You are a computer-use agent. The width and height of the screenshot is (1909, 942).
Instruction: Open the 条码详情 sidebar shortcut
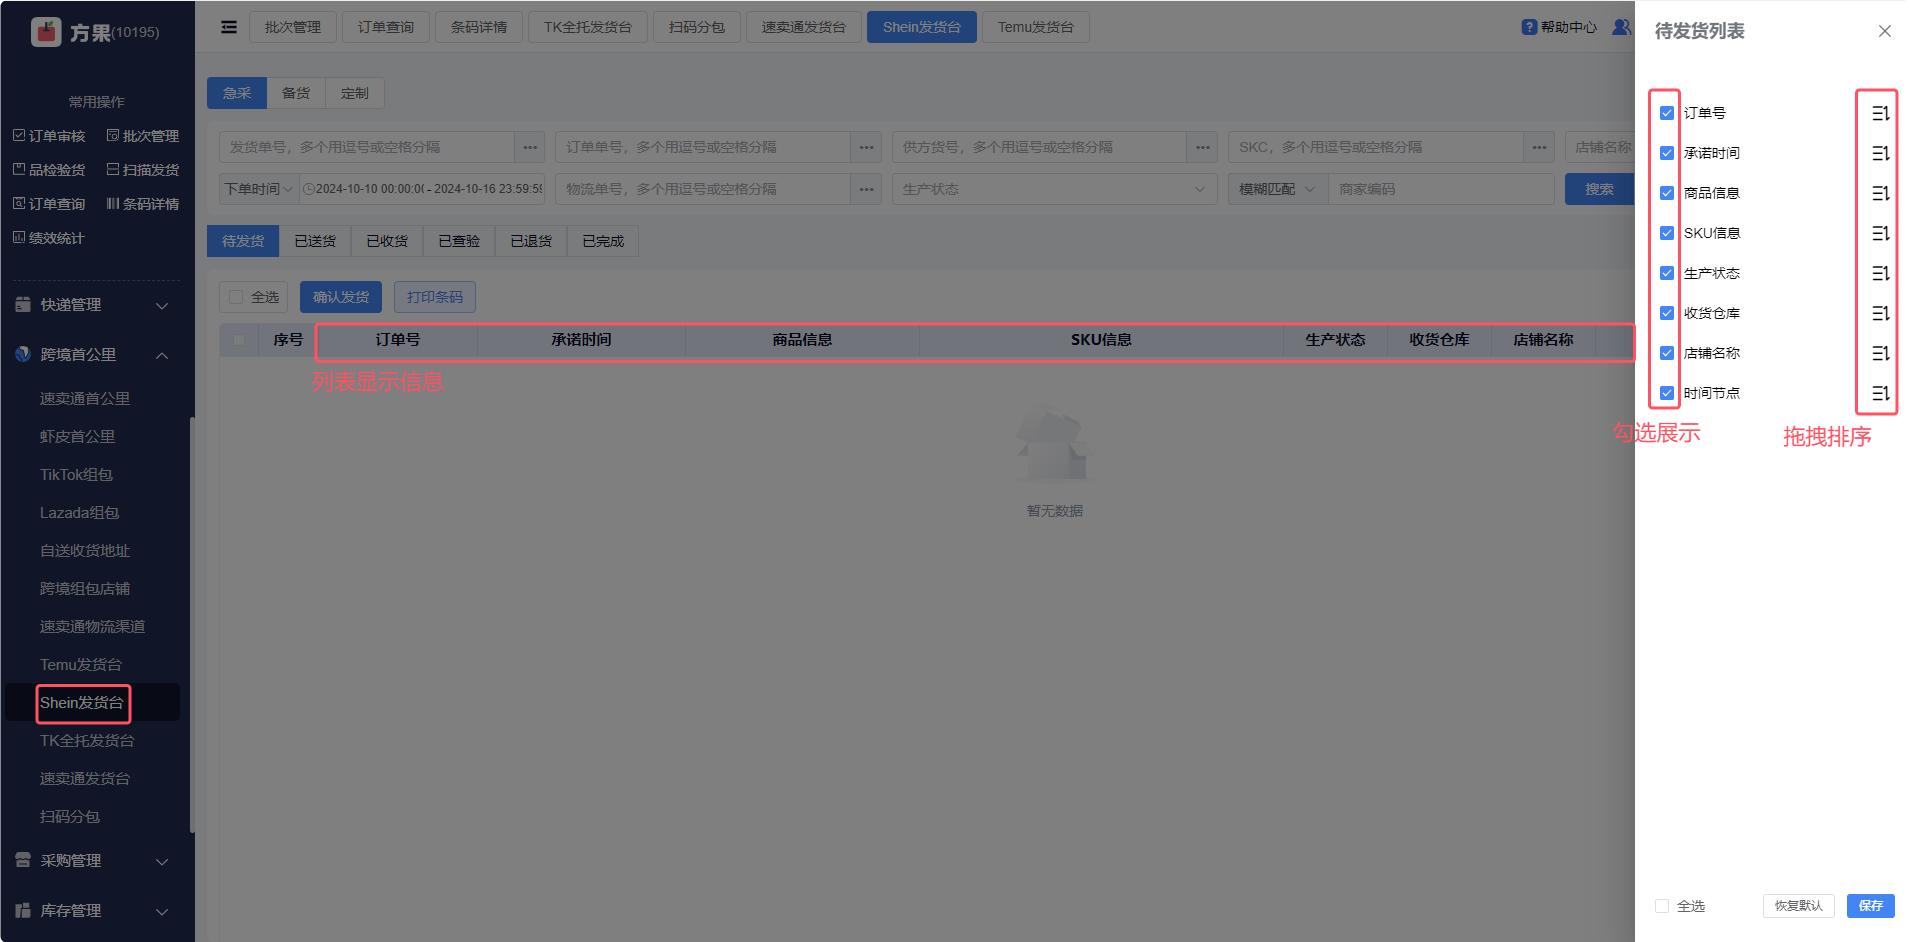click(143, 204)
